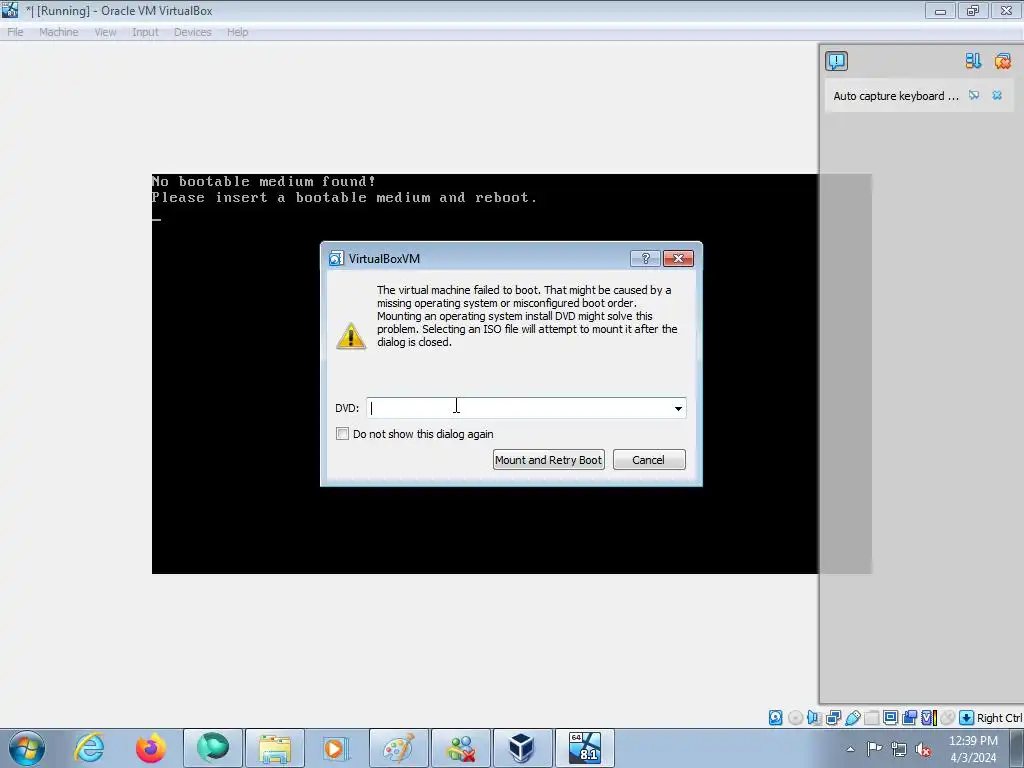
Task: Click Cancel in the VirtualBoxVM dialog
Action: coord(648,460)
